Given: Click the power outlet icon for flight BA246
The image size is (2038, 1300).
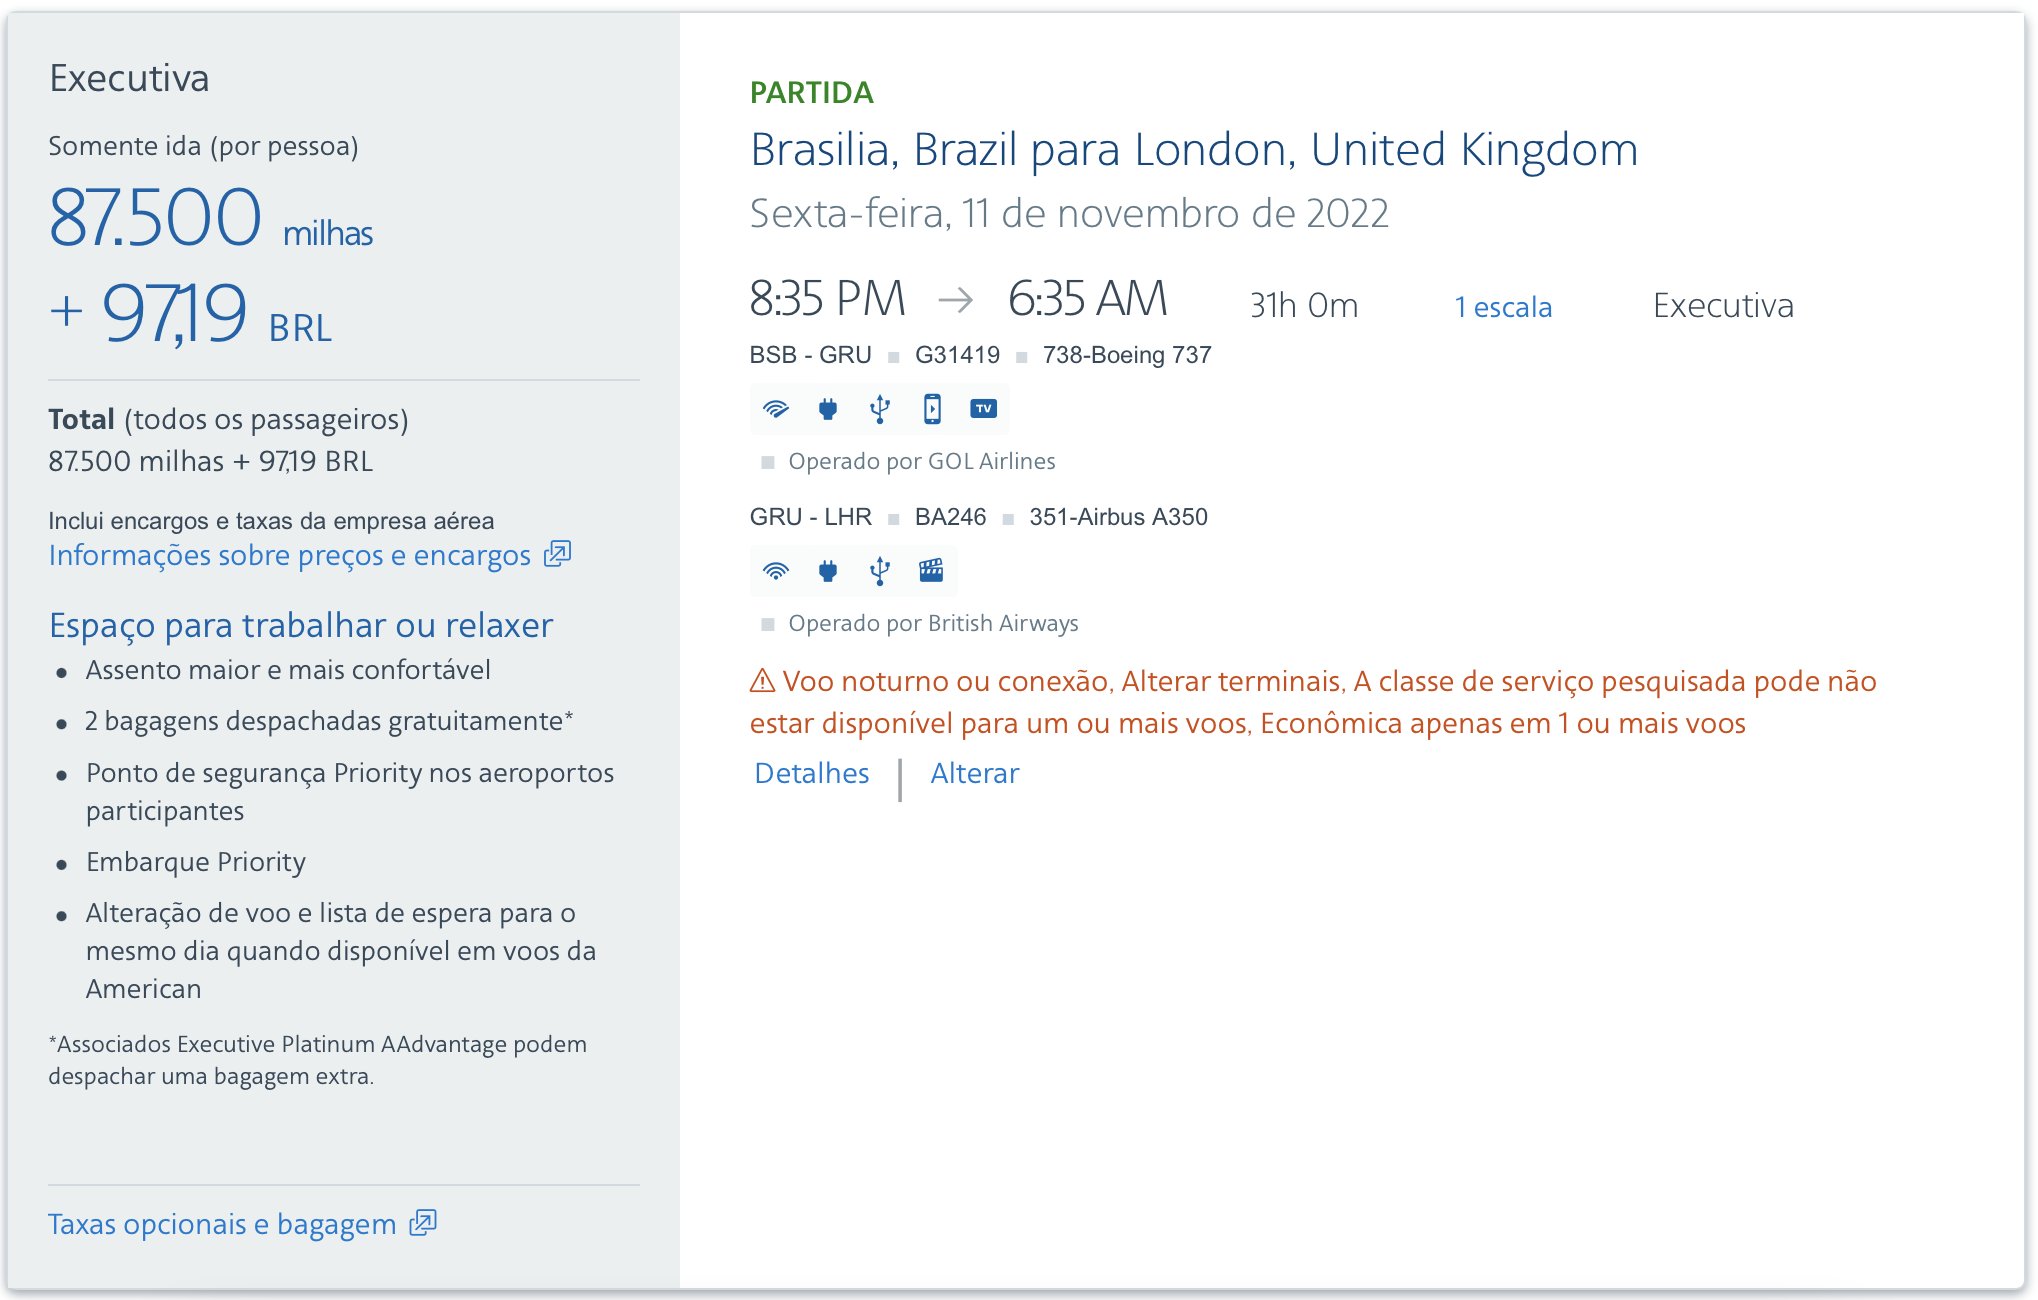Looking at the screenshot, I should [x=828, y=571].
